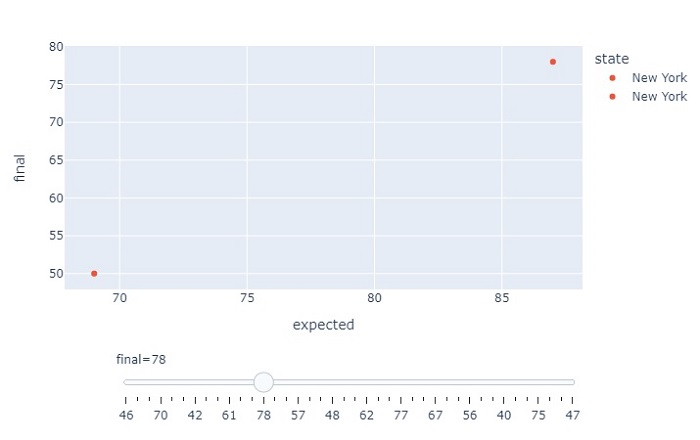700x440 pixels.
Task: Click the data point near final 50
Action: [94, 273]
